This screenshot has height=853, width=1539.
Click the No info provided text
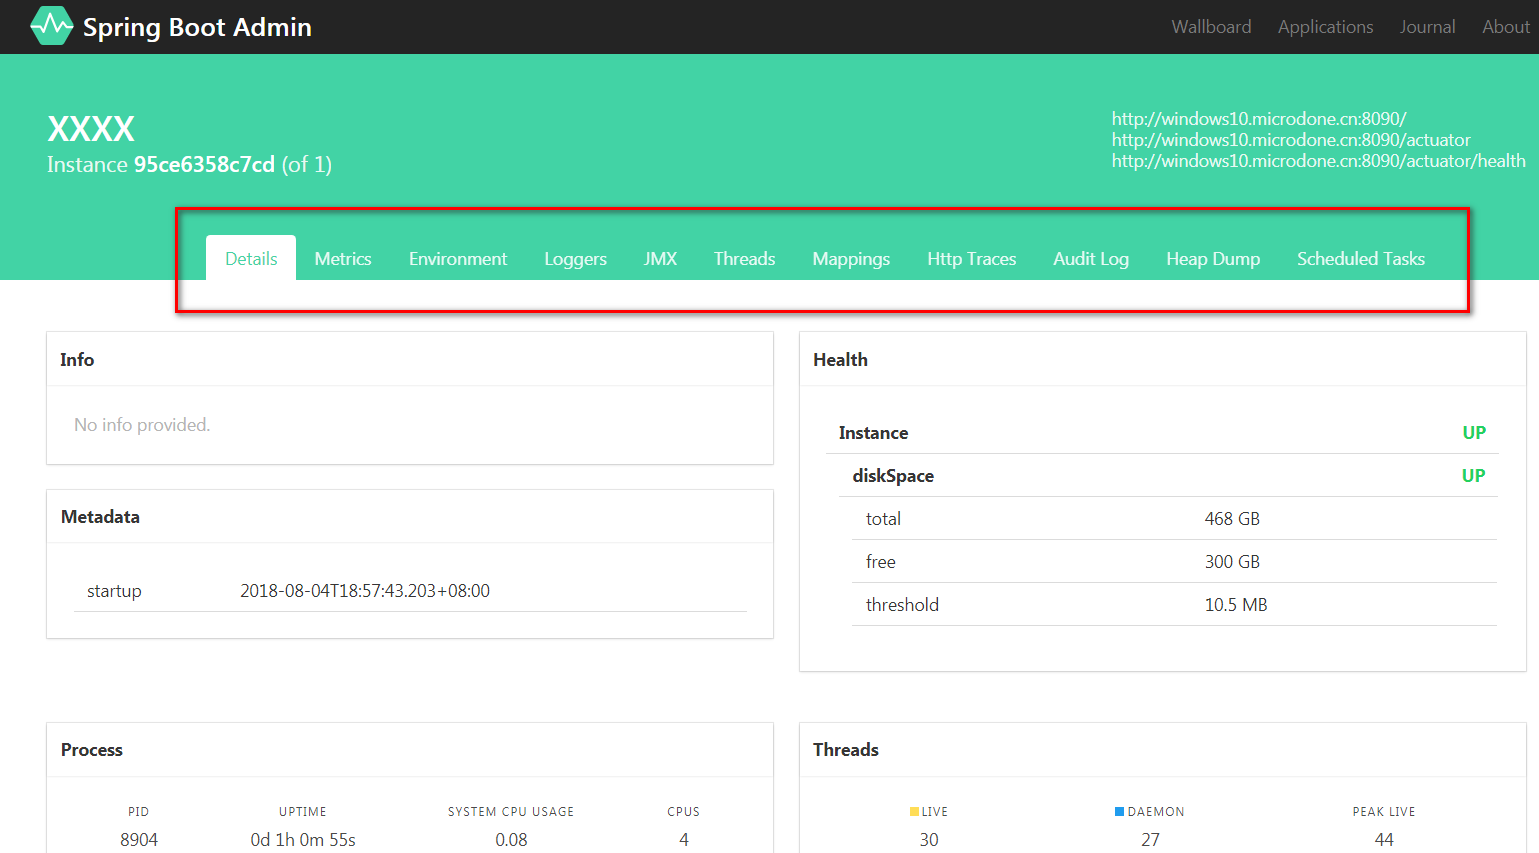coord(142,424)
